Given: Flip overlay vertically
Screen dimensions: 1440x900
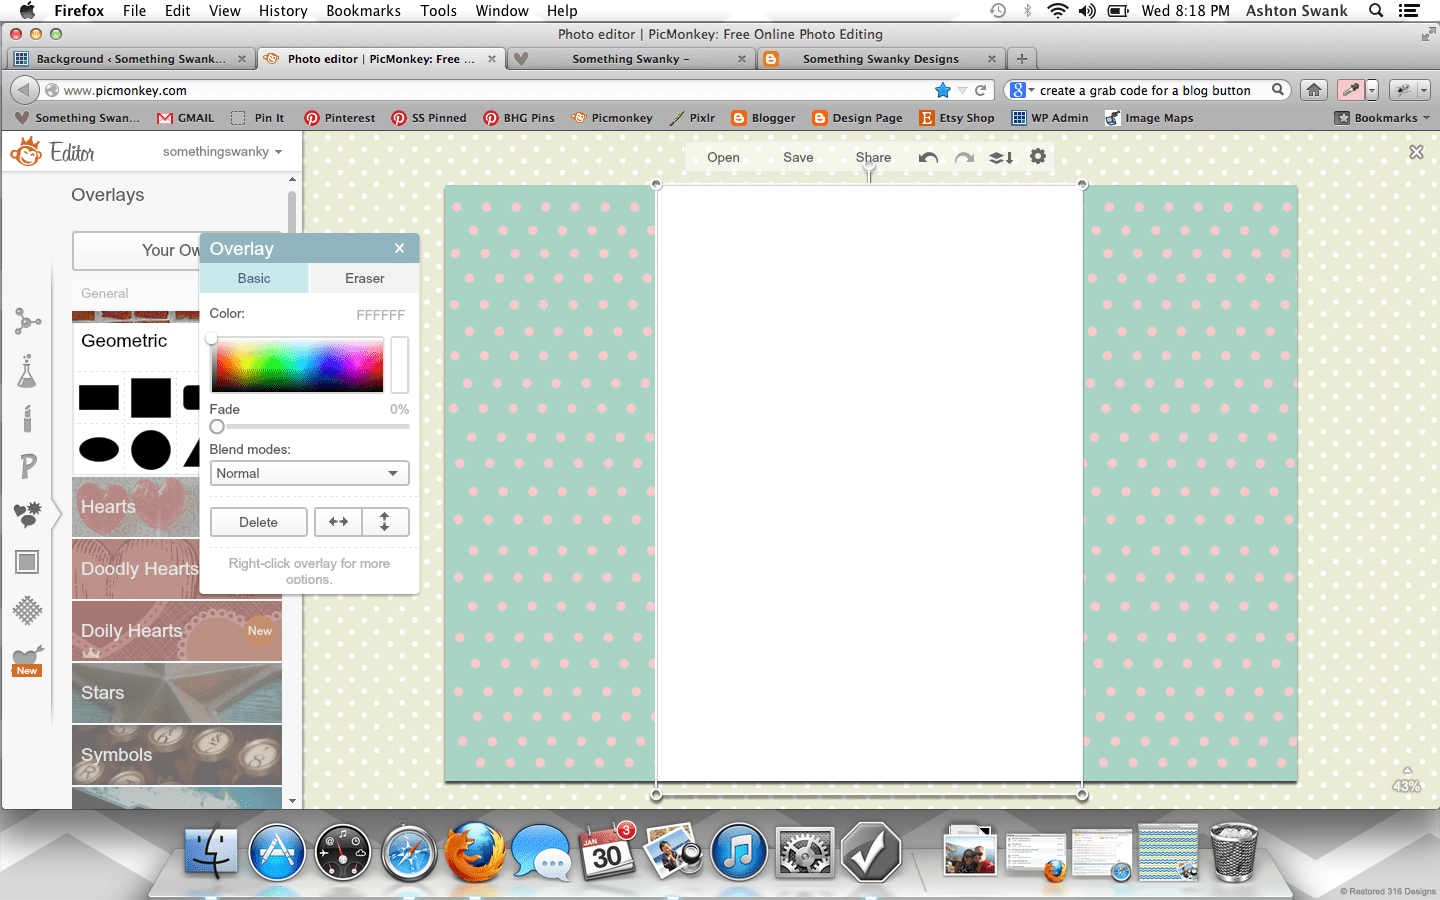Looking at the screenshot, I should [385, 522].
